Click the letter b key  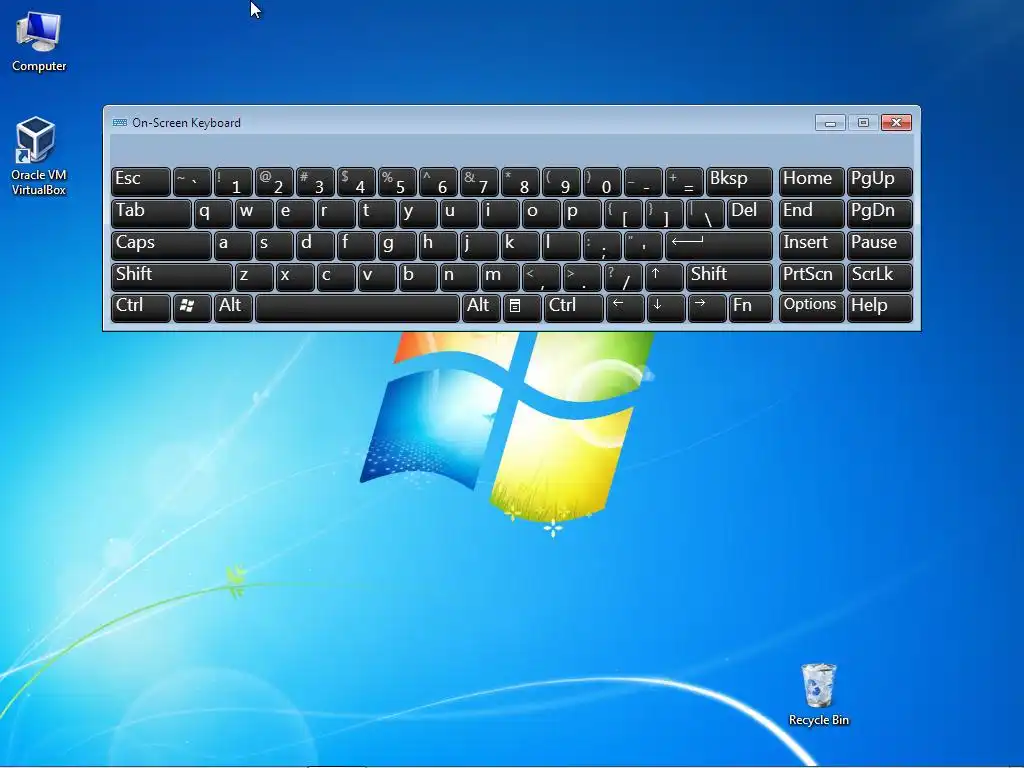point(418,276)
